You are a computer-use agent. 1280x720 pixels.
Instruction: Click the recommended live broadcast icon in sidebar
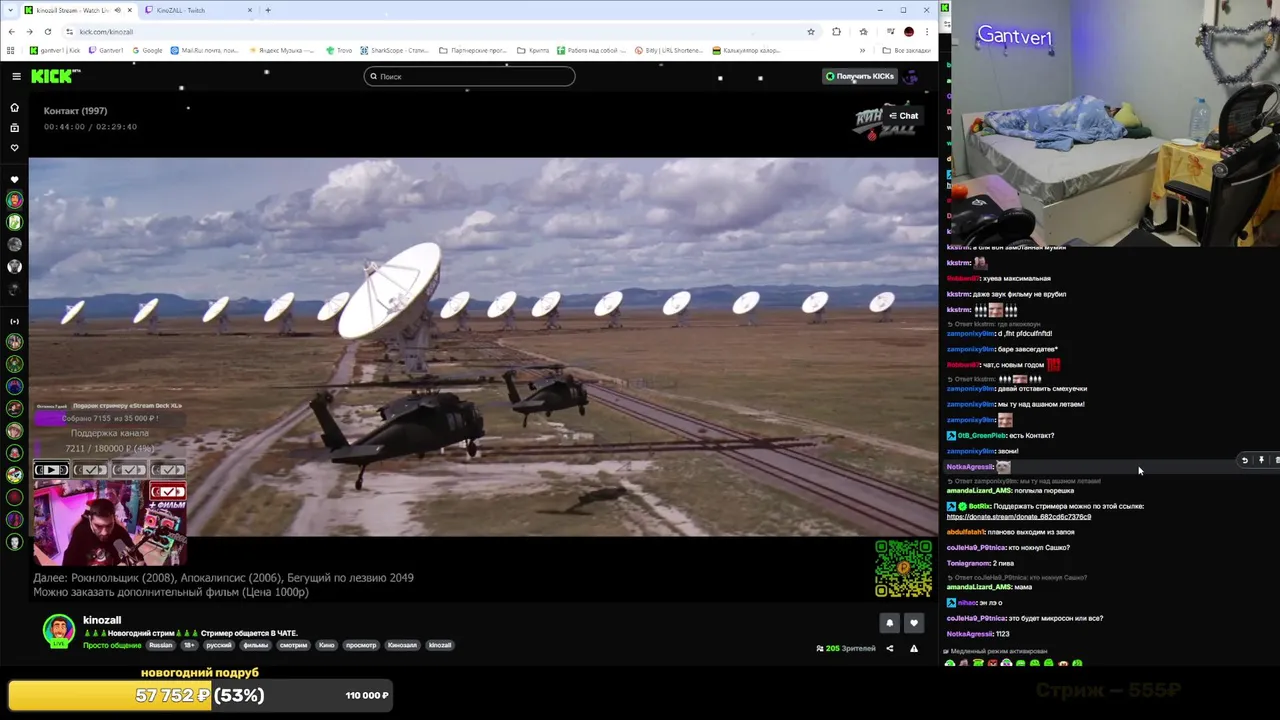pos(14,322)
